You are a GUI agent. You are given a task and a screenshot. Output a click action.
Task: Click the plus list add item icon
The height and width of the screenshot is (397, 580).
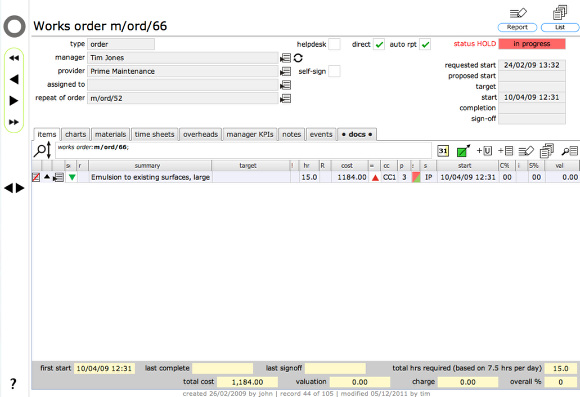tap(505, 151)
